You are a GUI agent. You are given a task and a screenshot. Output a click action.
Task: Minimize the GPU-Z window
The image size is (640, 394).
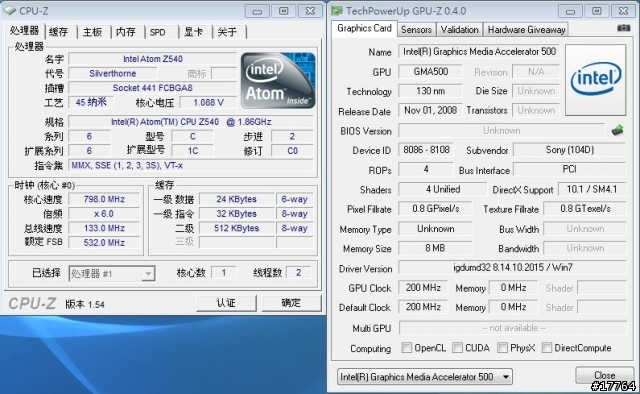[570, 11]
